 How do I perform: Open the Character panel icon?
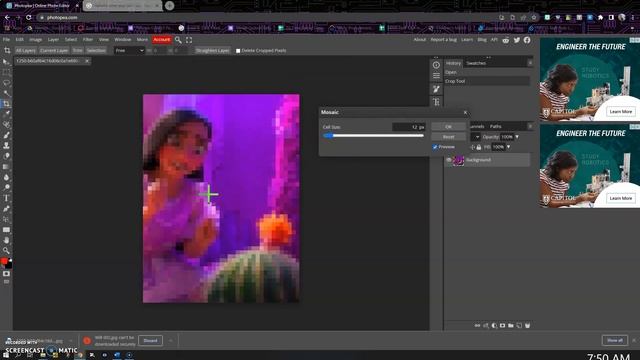tap(436, 102)
